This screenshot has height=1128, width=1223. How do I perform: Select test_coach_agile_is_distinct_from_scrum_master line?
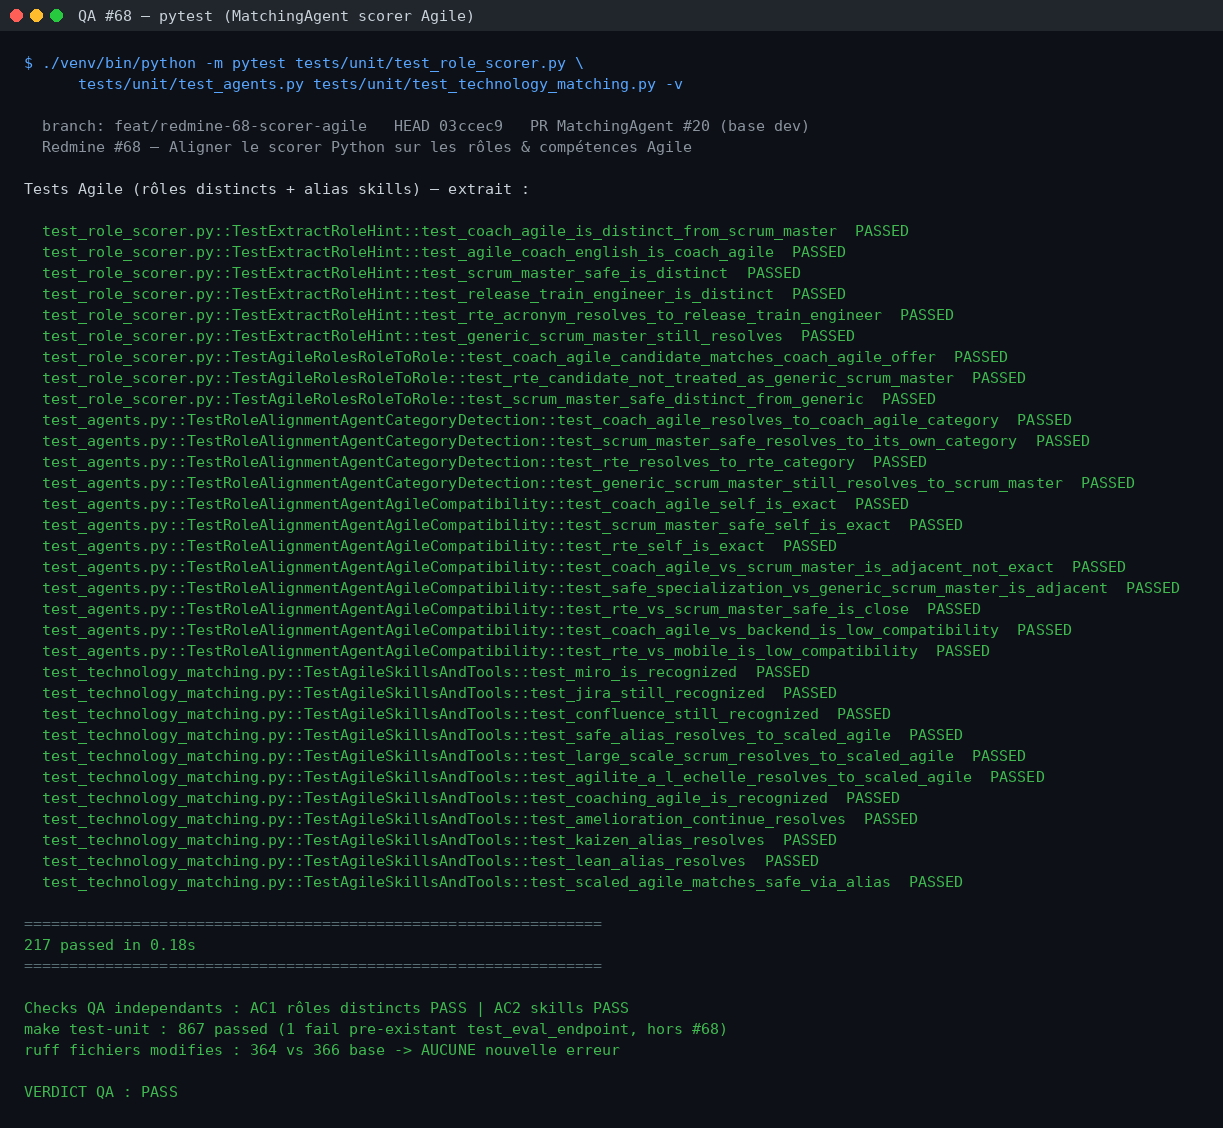(x=475, y=231)
